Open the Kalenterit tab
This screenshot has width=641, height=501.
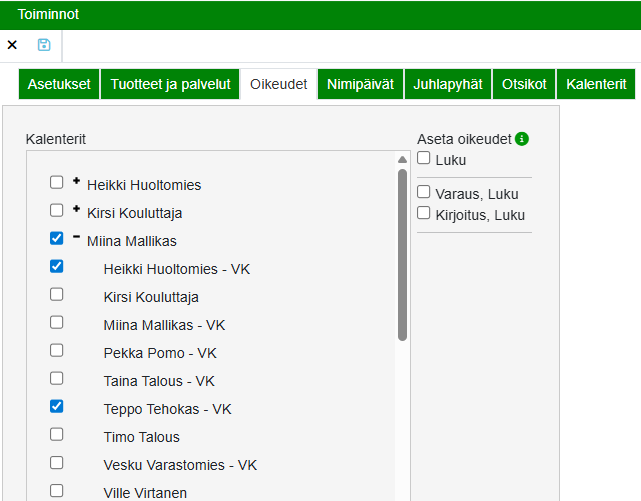click(596, 84)
